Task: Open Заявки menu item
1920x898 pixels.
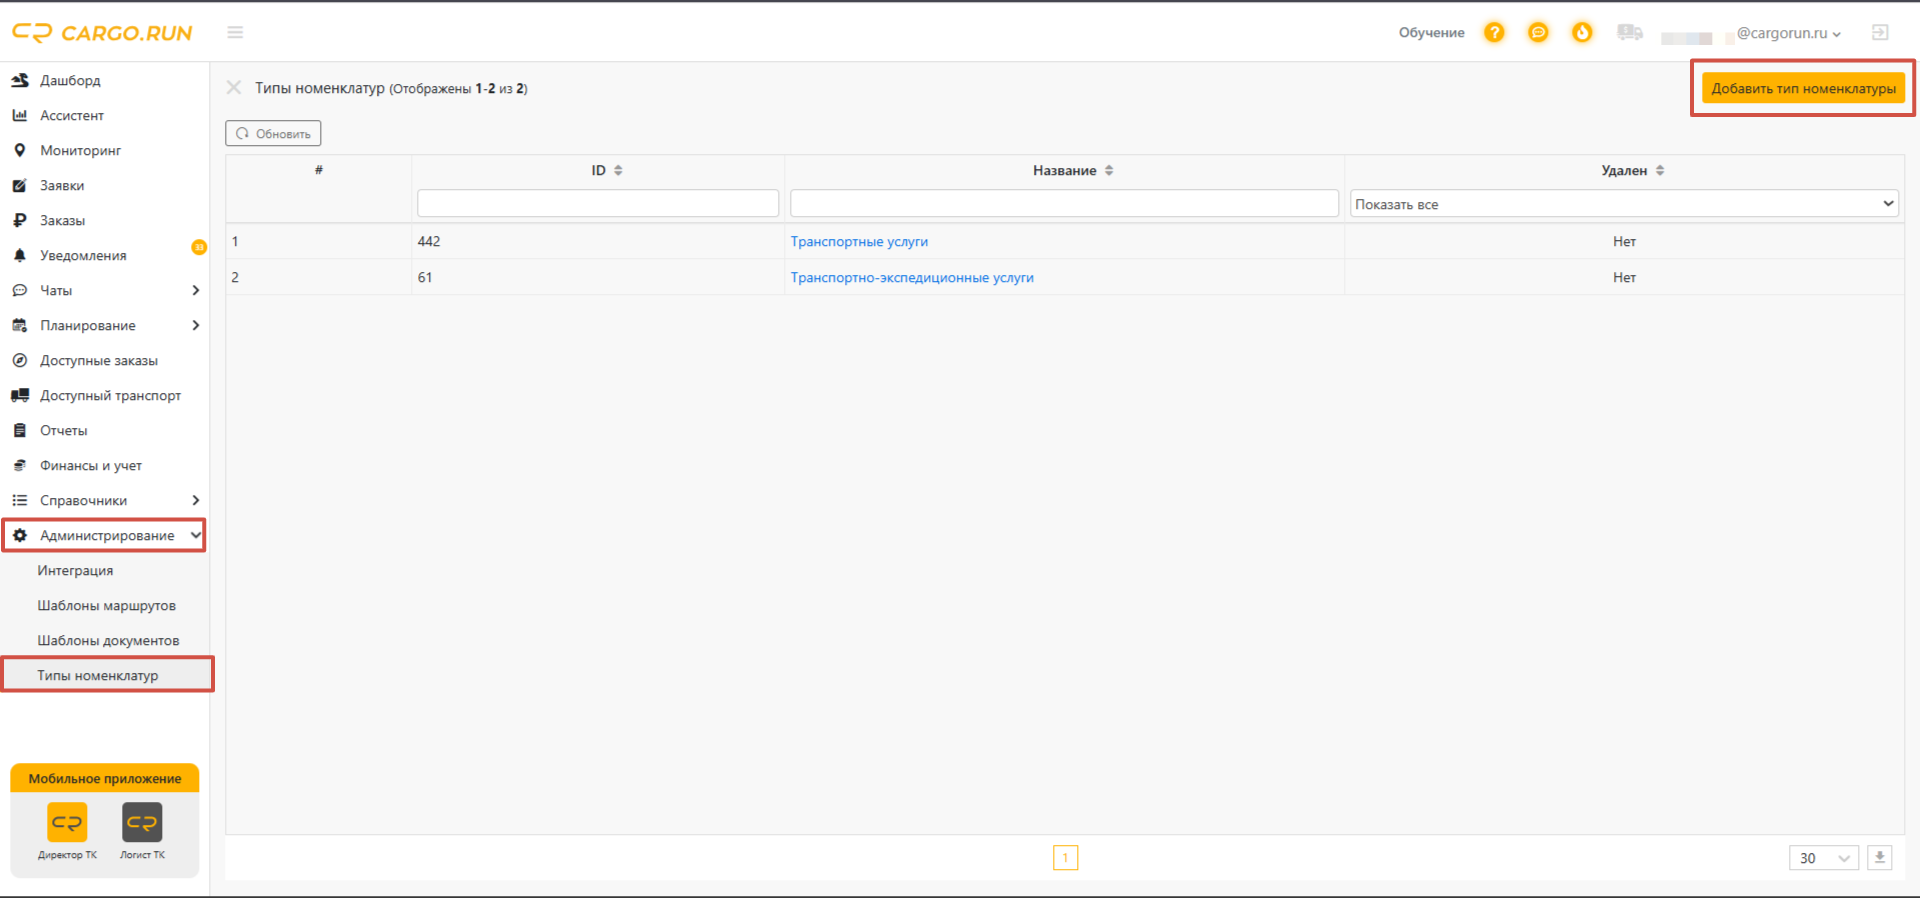Action: 62,185
